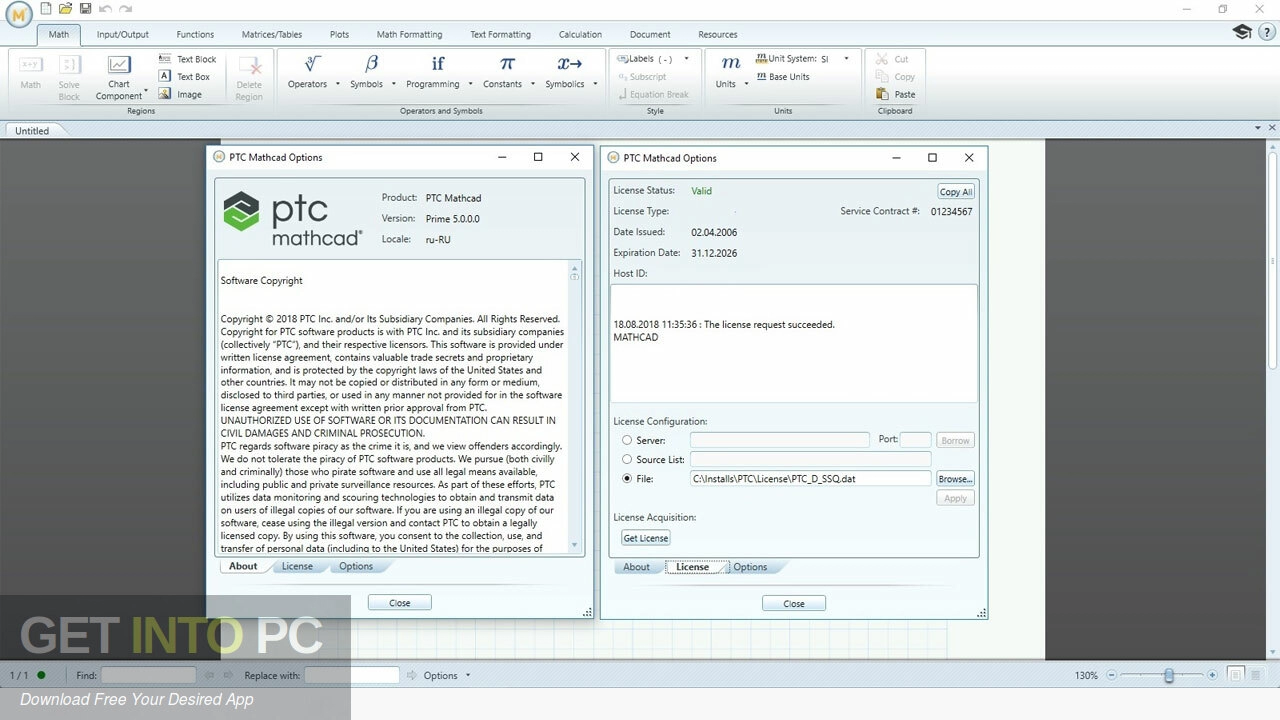Click the Find input field
Image resolution: width=1280 pixels, height=720 pixels.
pyautogui.click(x=146, y=676)
